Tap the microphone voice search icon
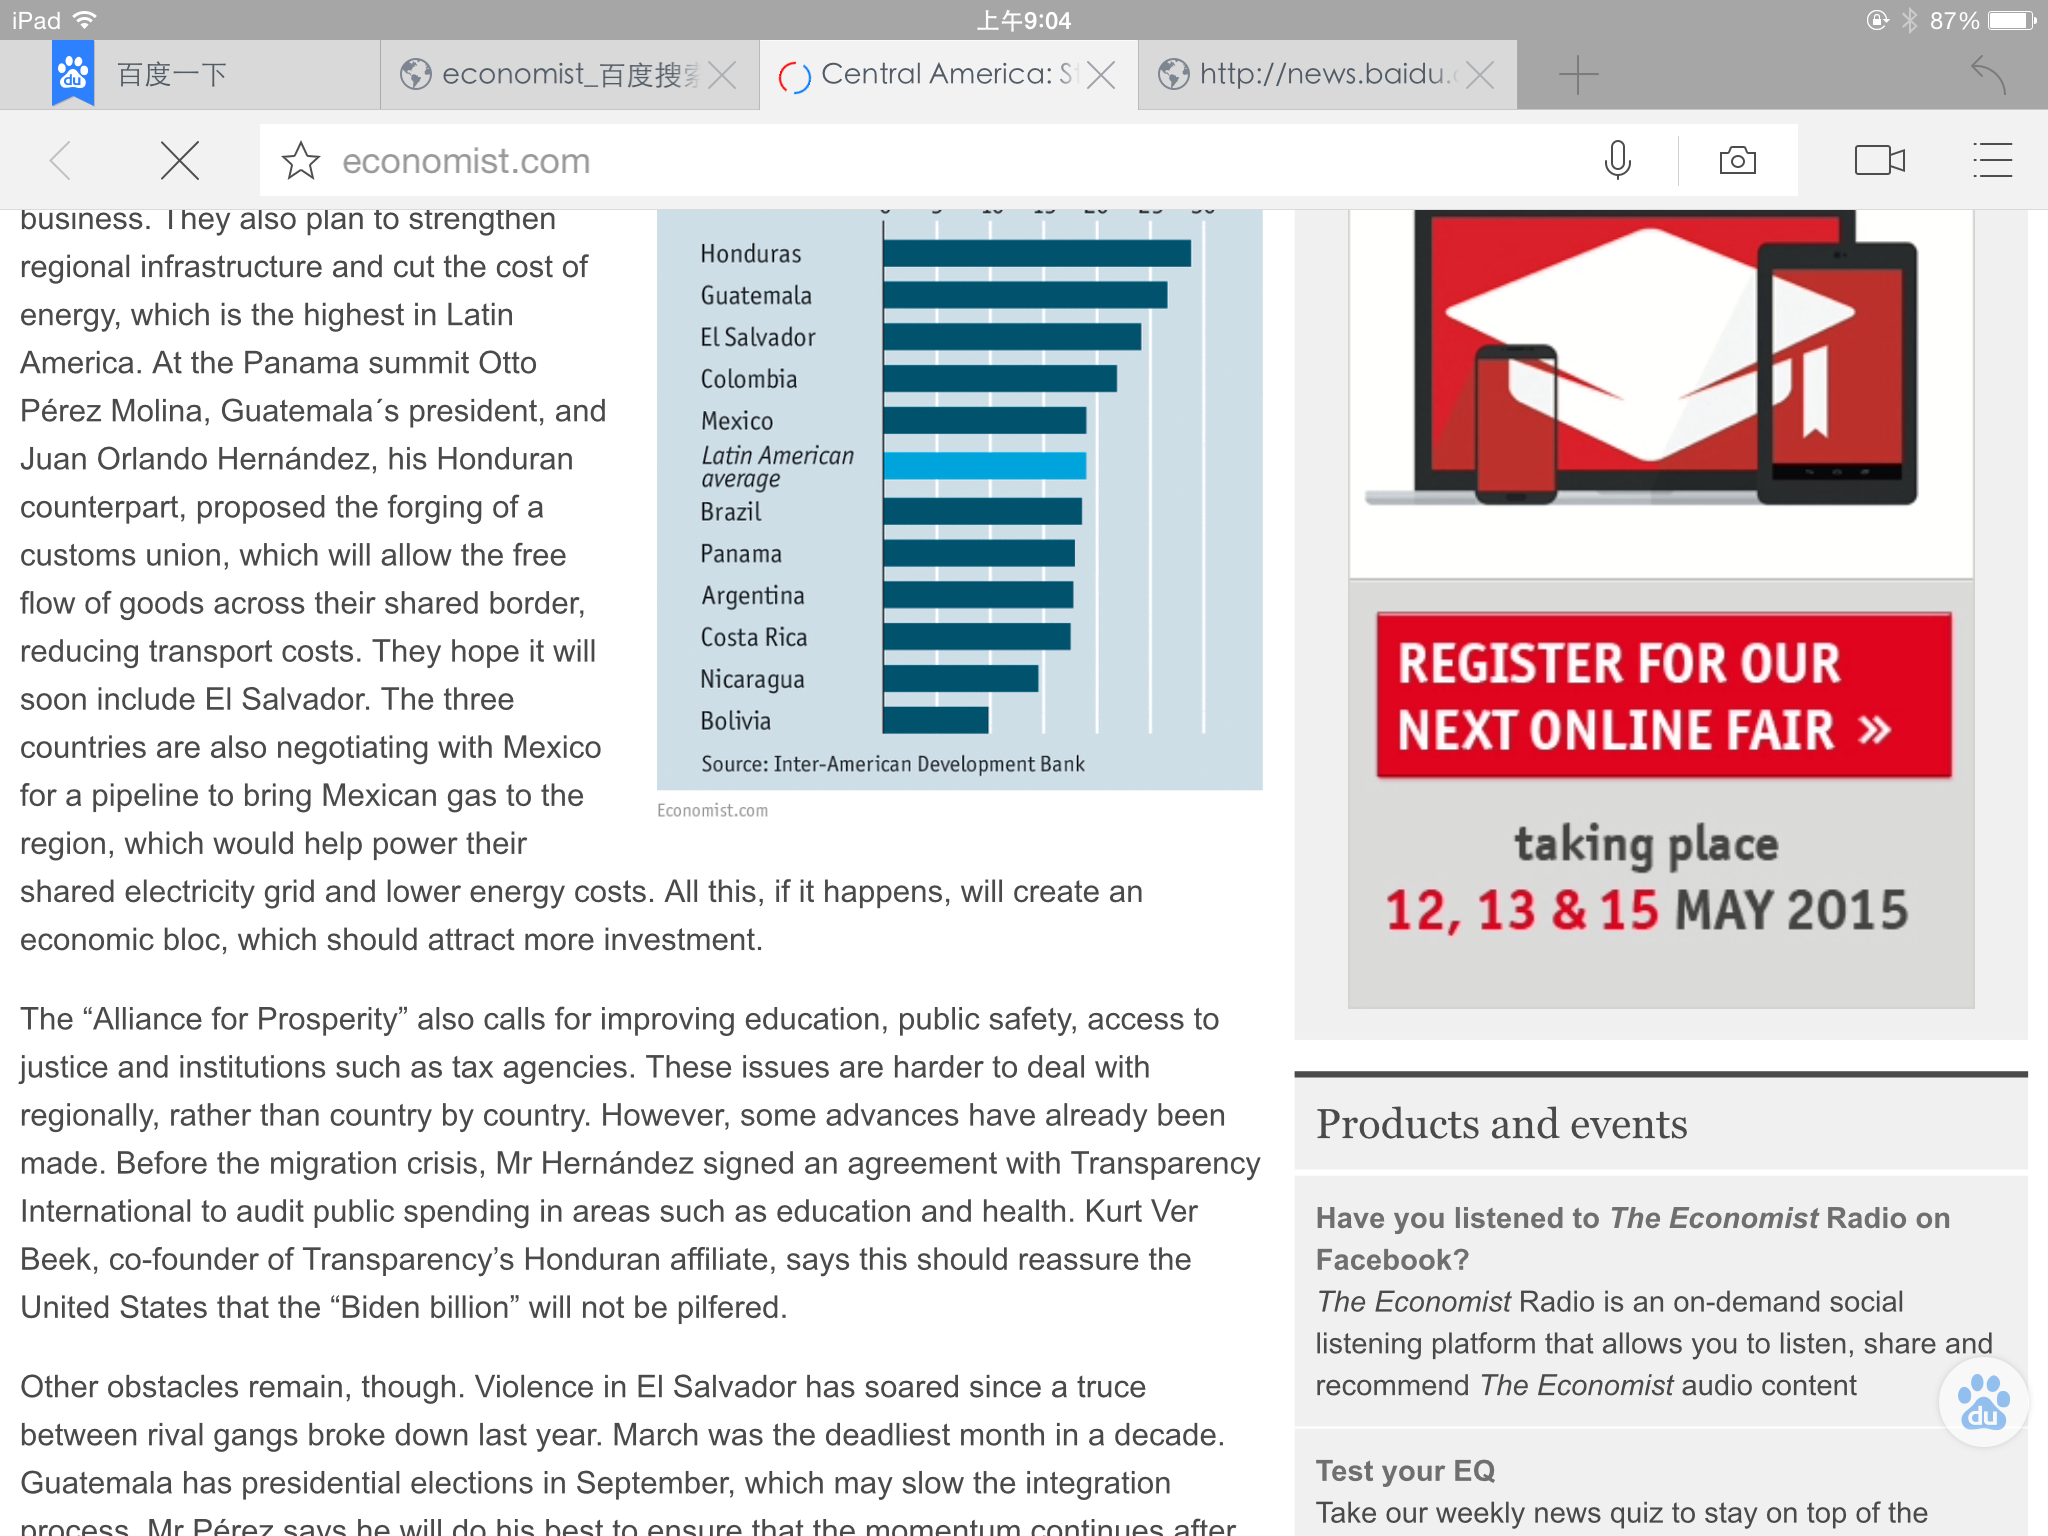2048x1536 pixels. [1617, 161]
